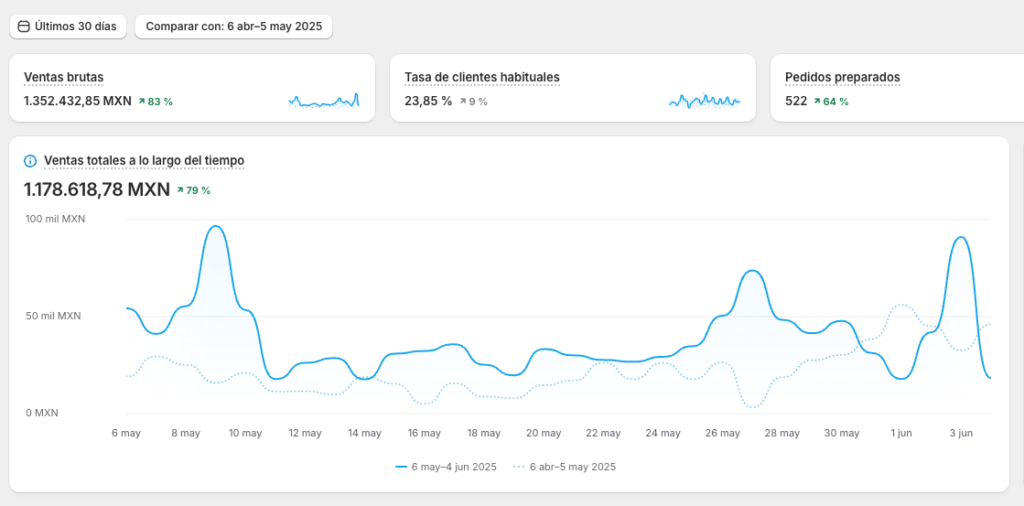The image size is (1024, 506).
Task: Click the 1.178.618,78 MXN total sales figure
Action: 96,189
